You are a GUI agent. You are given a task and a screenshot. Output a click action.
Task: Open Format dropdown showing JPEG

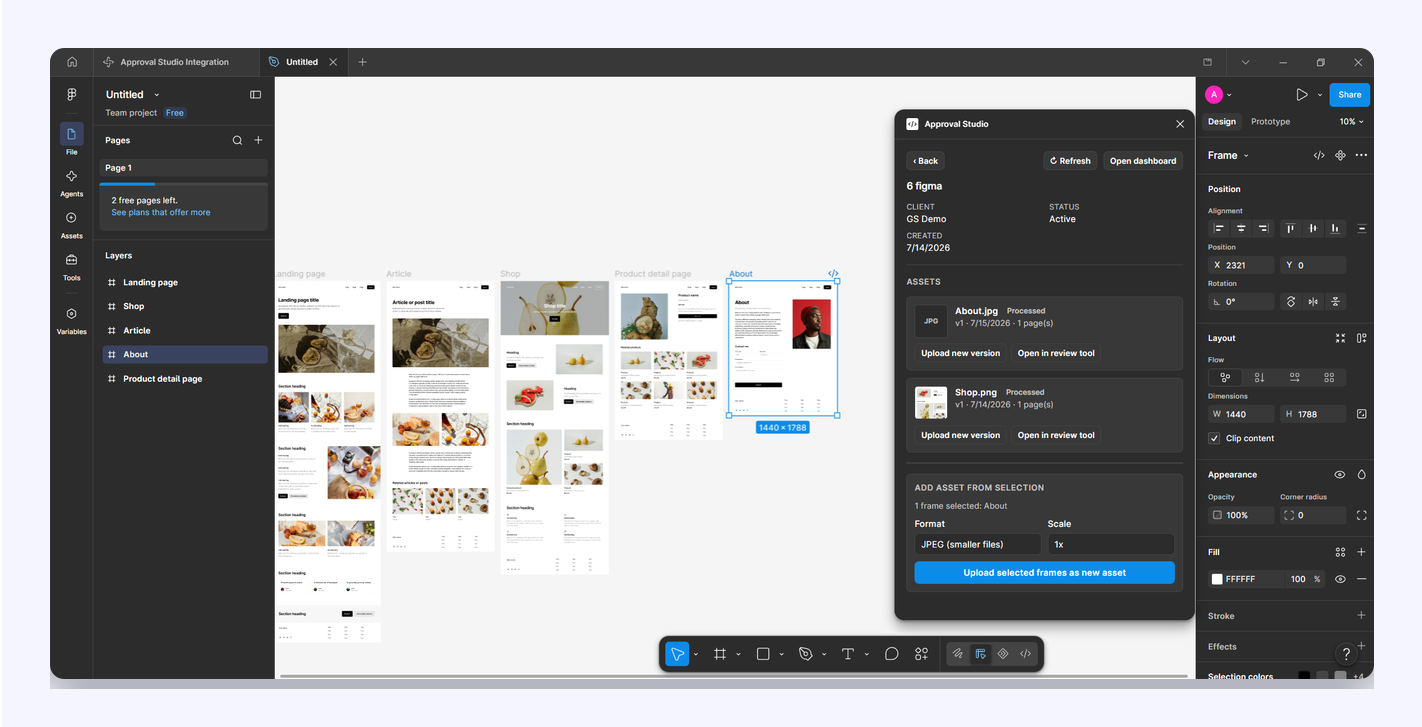click(x=979, y=544)
